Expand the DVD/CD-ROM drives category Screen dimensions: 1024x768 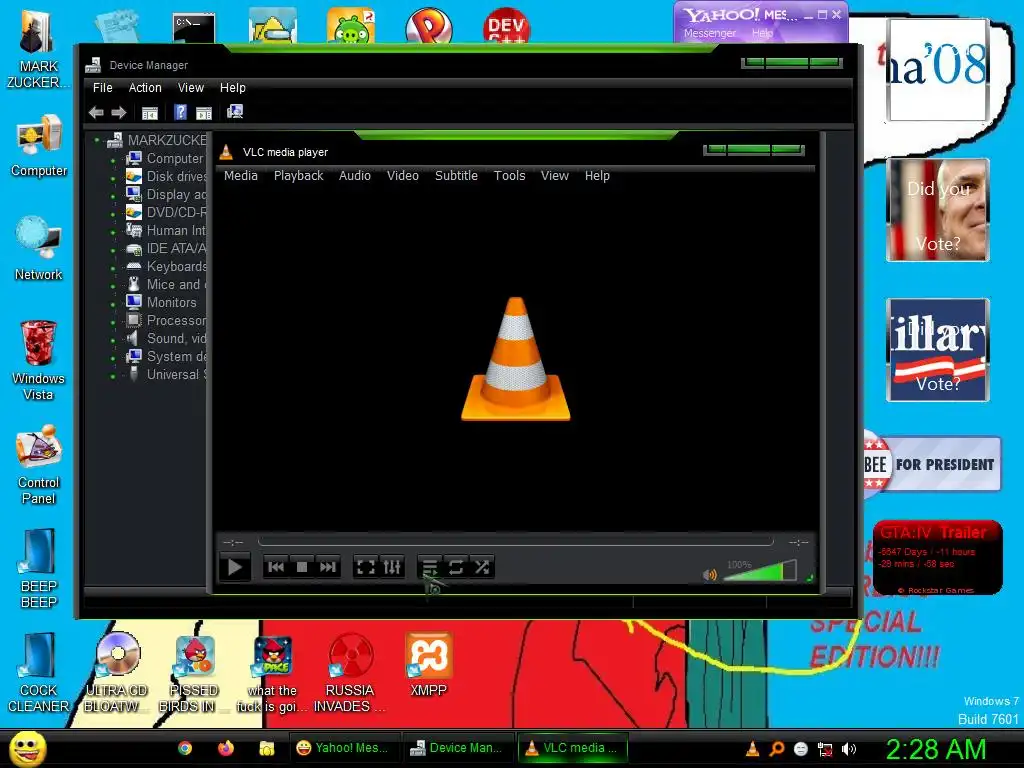pyautogui.click(x=113, y=213)
